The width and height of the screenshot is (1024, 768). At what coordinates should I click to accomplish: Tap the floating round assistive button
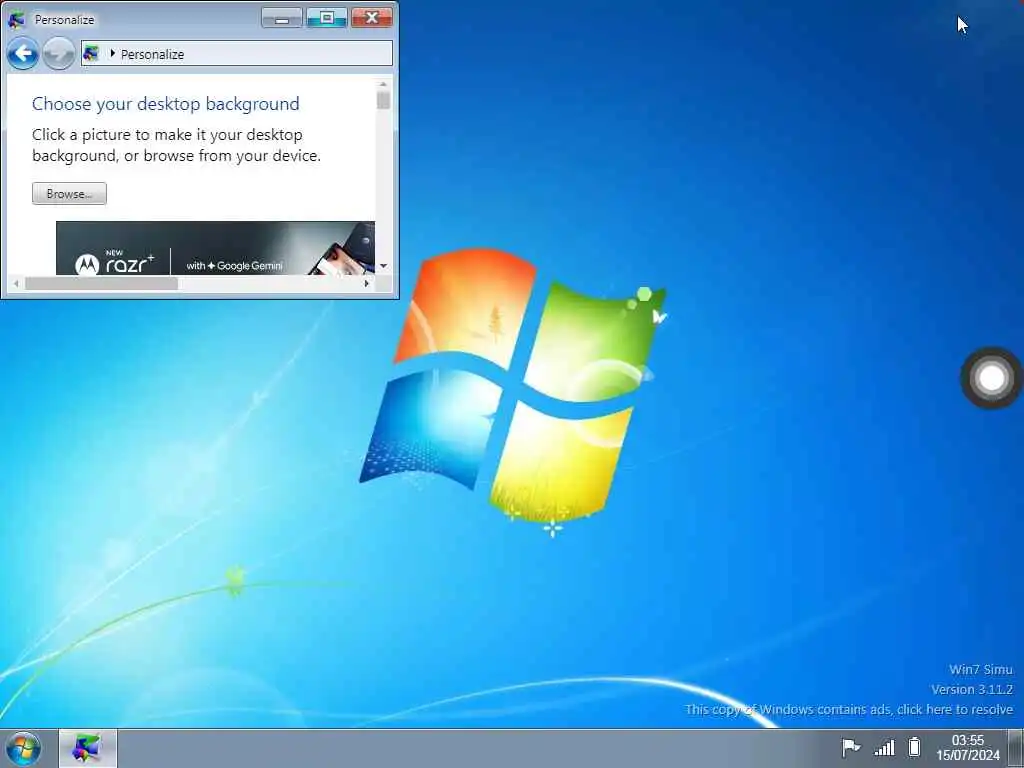[991, 378]
